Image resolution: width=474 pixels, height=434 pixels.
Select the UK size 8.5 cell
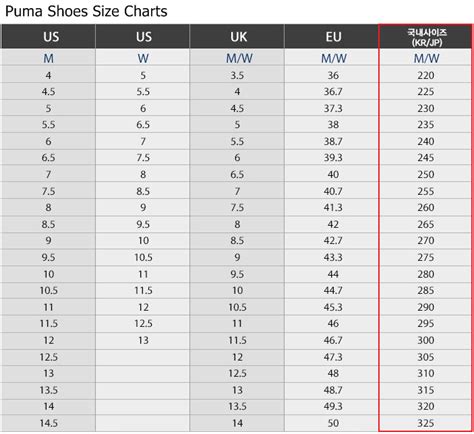pyautogui.click(x=237, y=240)
